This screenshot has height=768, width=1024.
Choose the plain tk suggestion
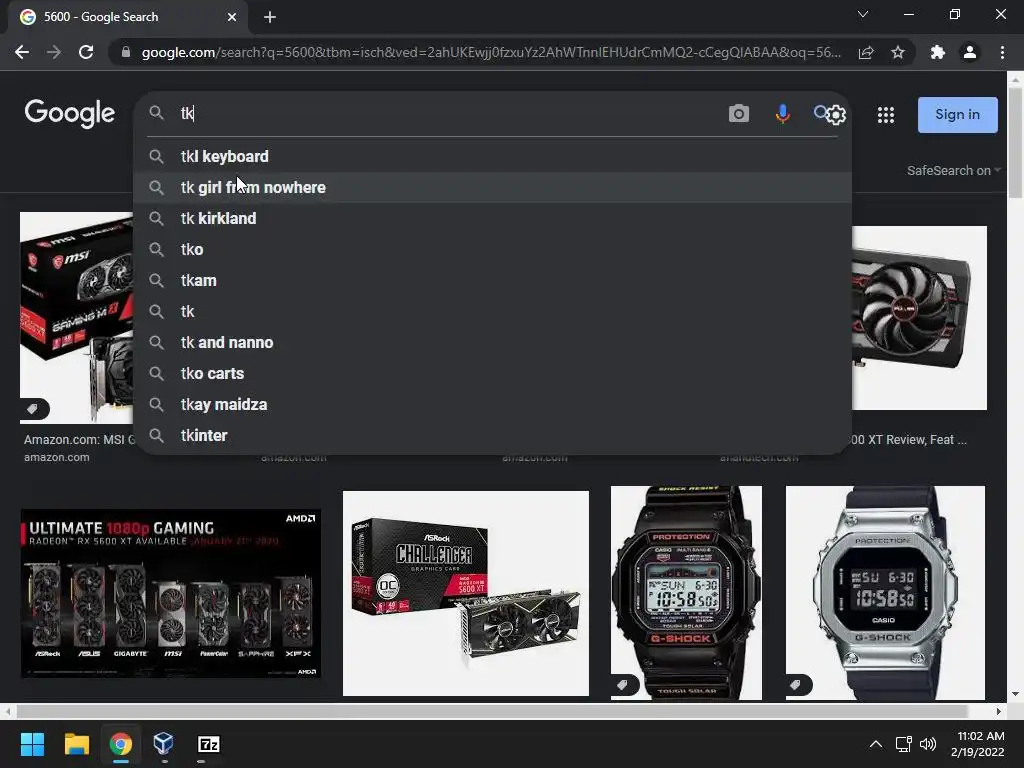(x=492, y=312)
